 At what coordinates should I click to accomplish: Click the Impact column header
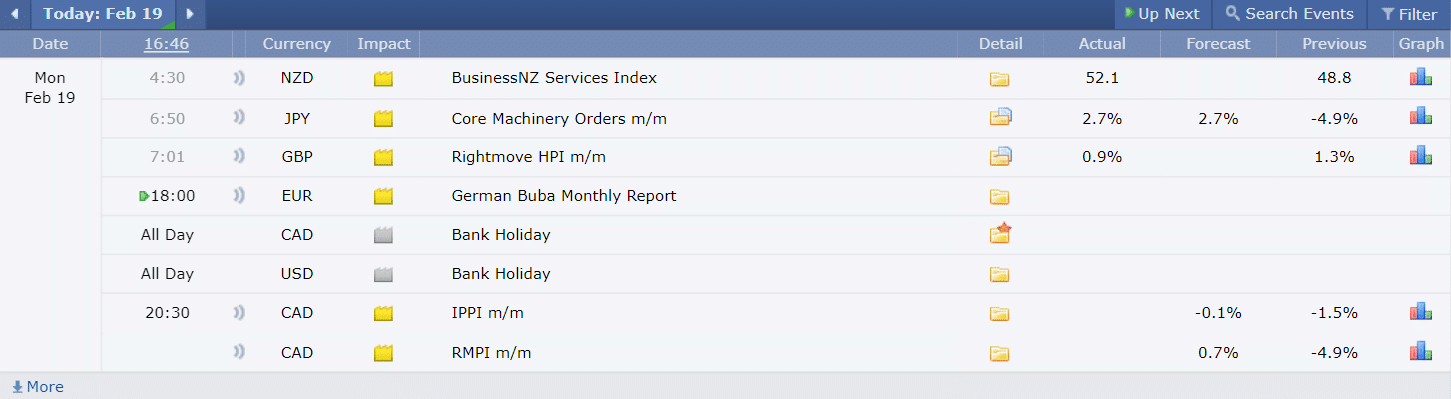tap(384, 44)
